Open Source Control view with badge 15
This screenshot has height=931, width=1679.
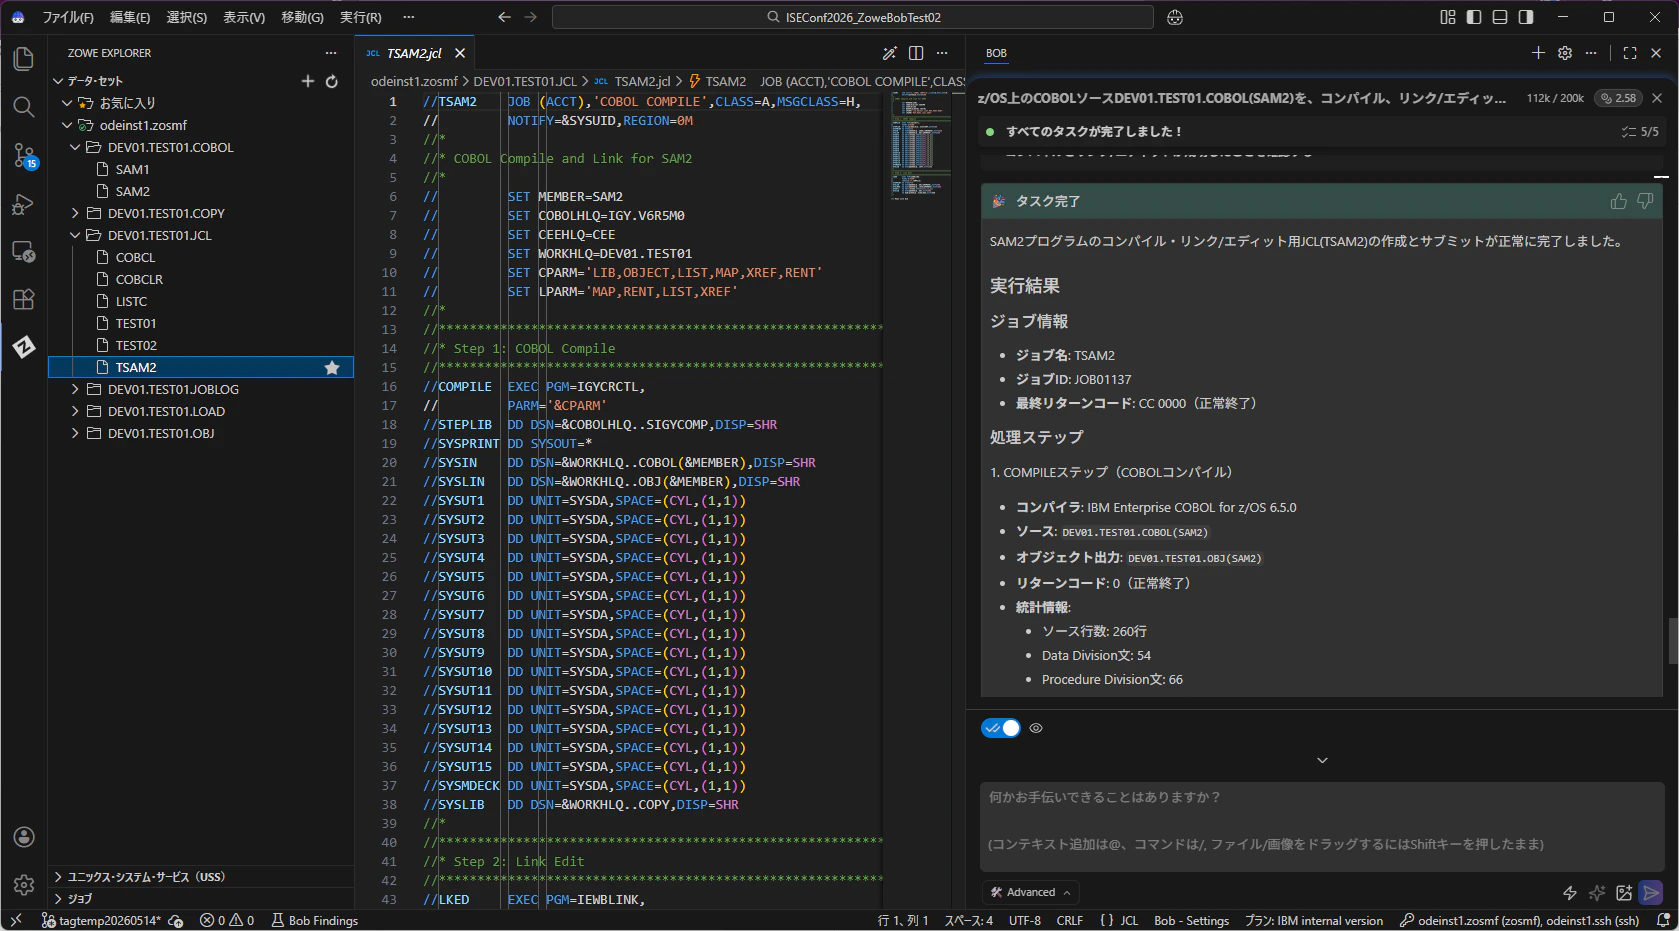click(24, 155)
